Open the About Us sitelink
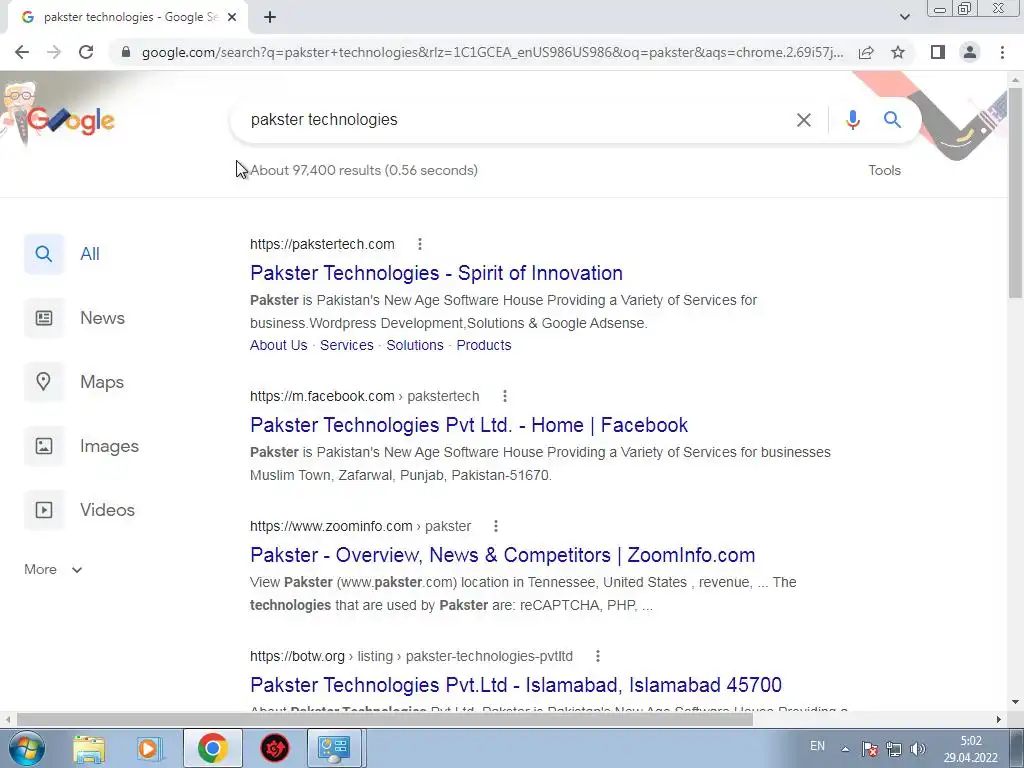This screenshot has height=768, width=1024. [278, 345]
